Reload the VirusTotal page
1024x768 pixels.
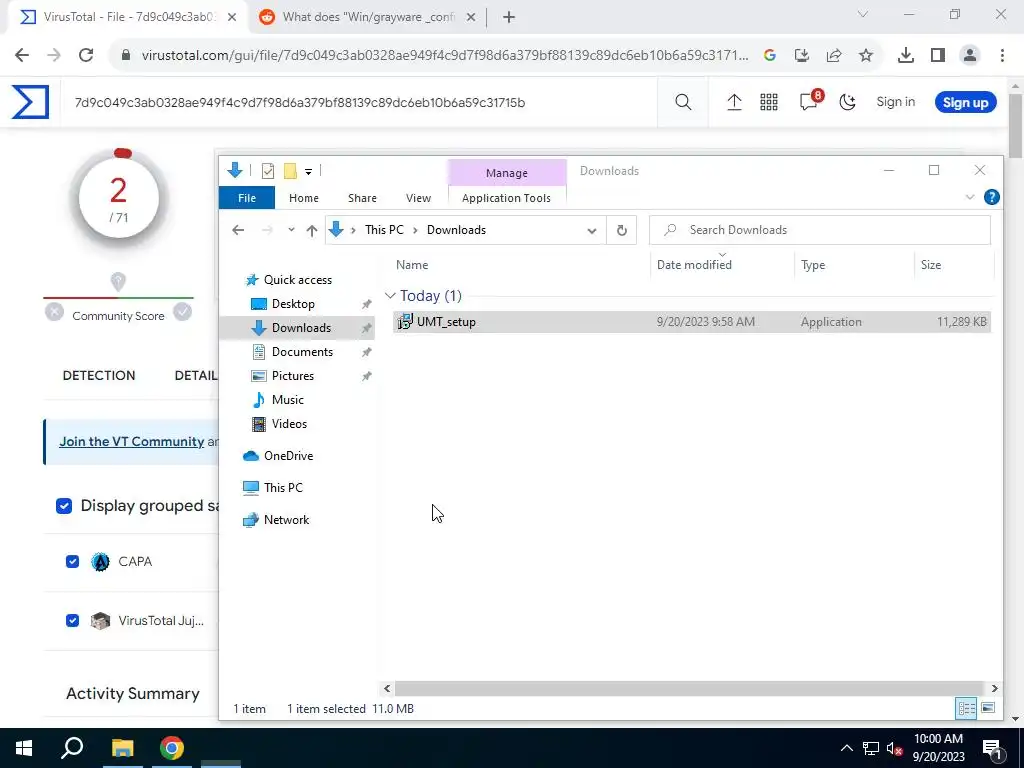(x=86, y=56)
